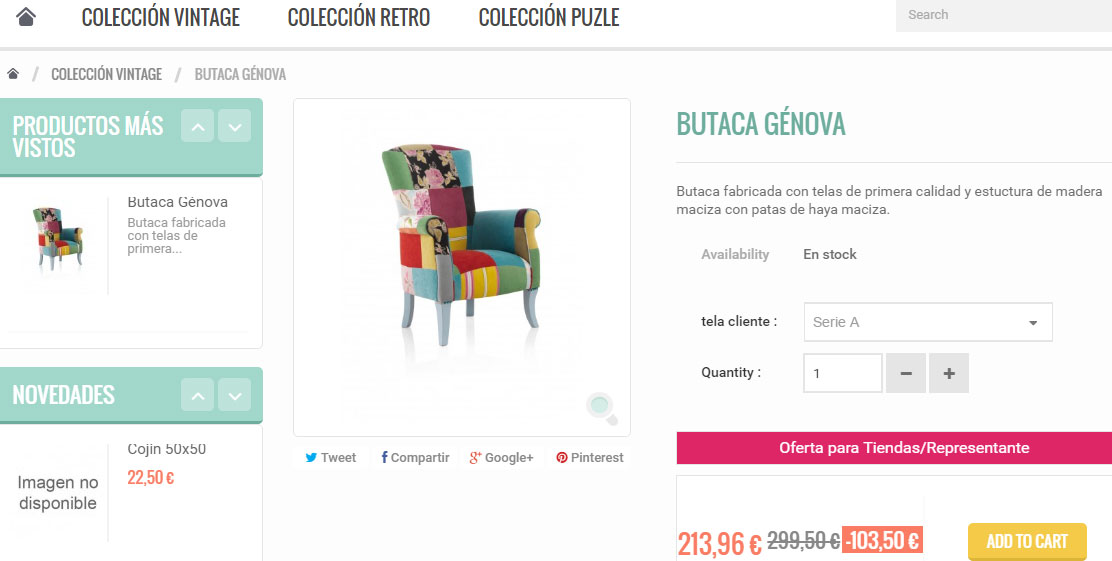
Task: Open the Colección Vintage menu
Action: click(161, 17)
